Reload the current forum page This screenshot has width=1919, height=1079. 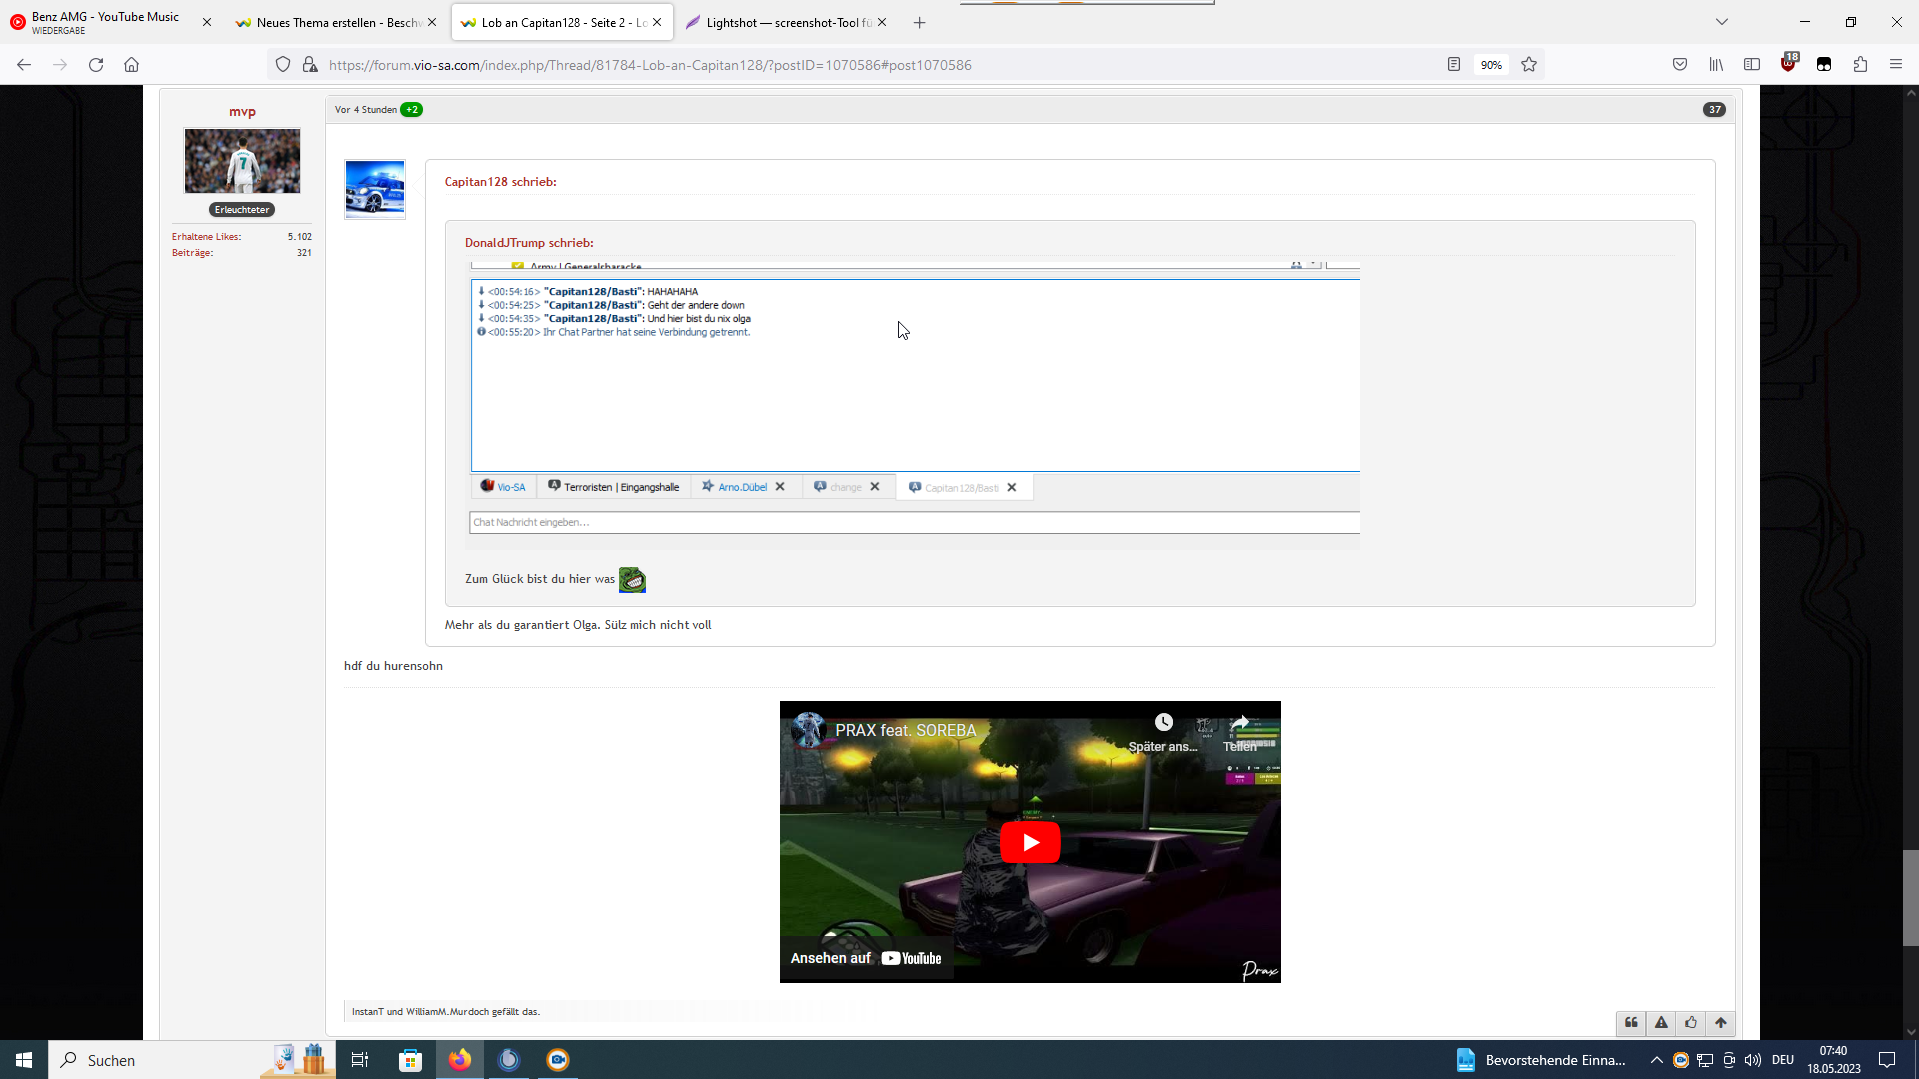96,65
